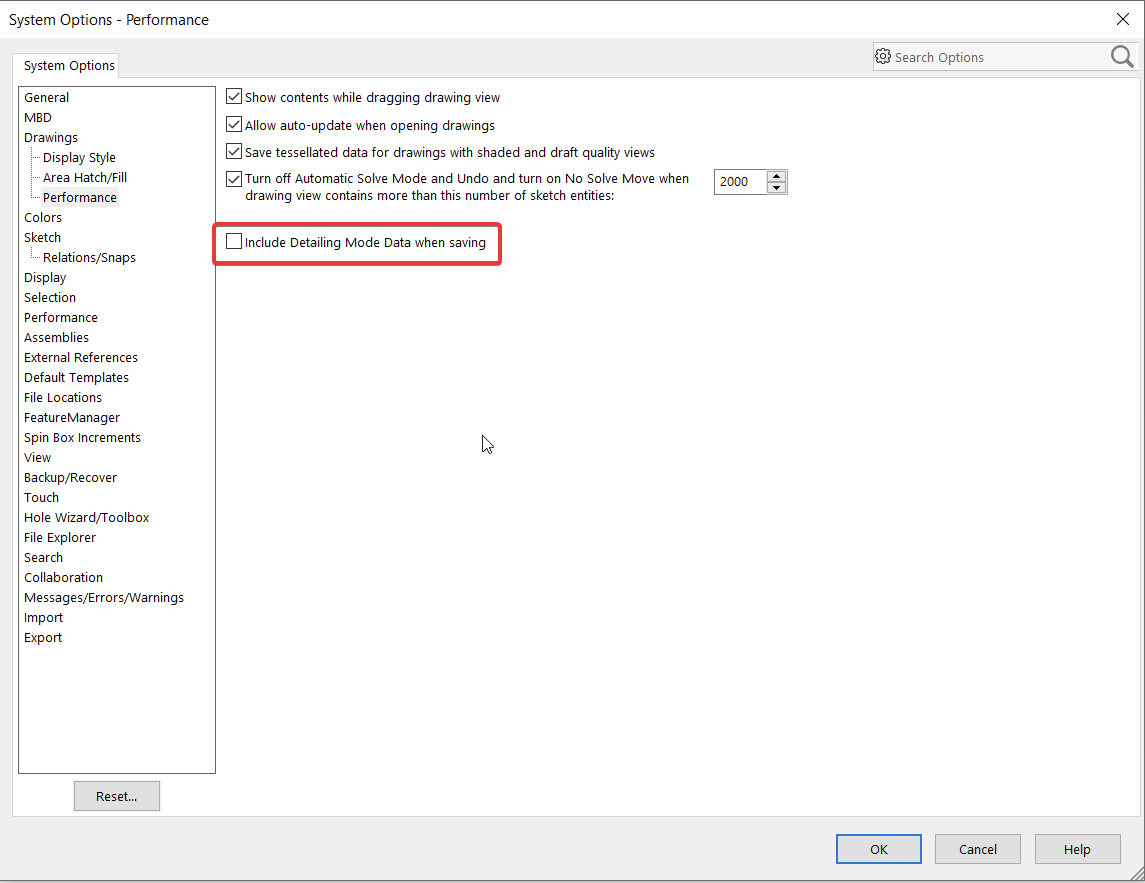Click the Cancel button
Screen dimensions: 1145x883
[978, 849]
